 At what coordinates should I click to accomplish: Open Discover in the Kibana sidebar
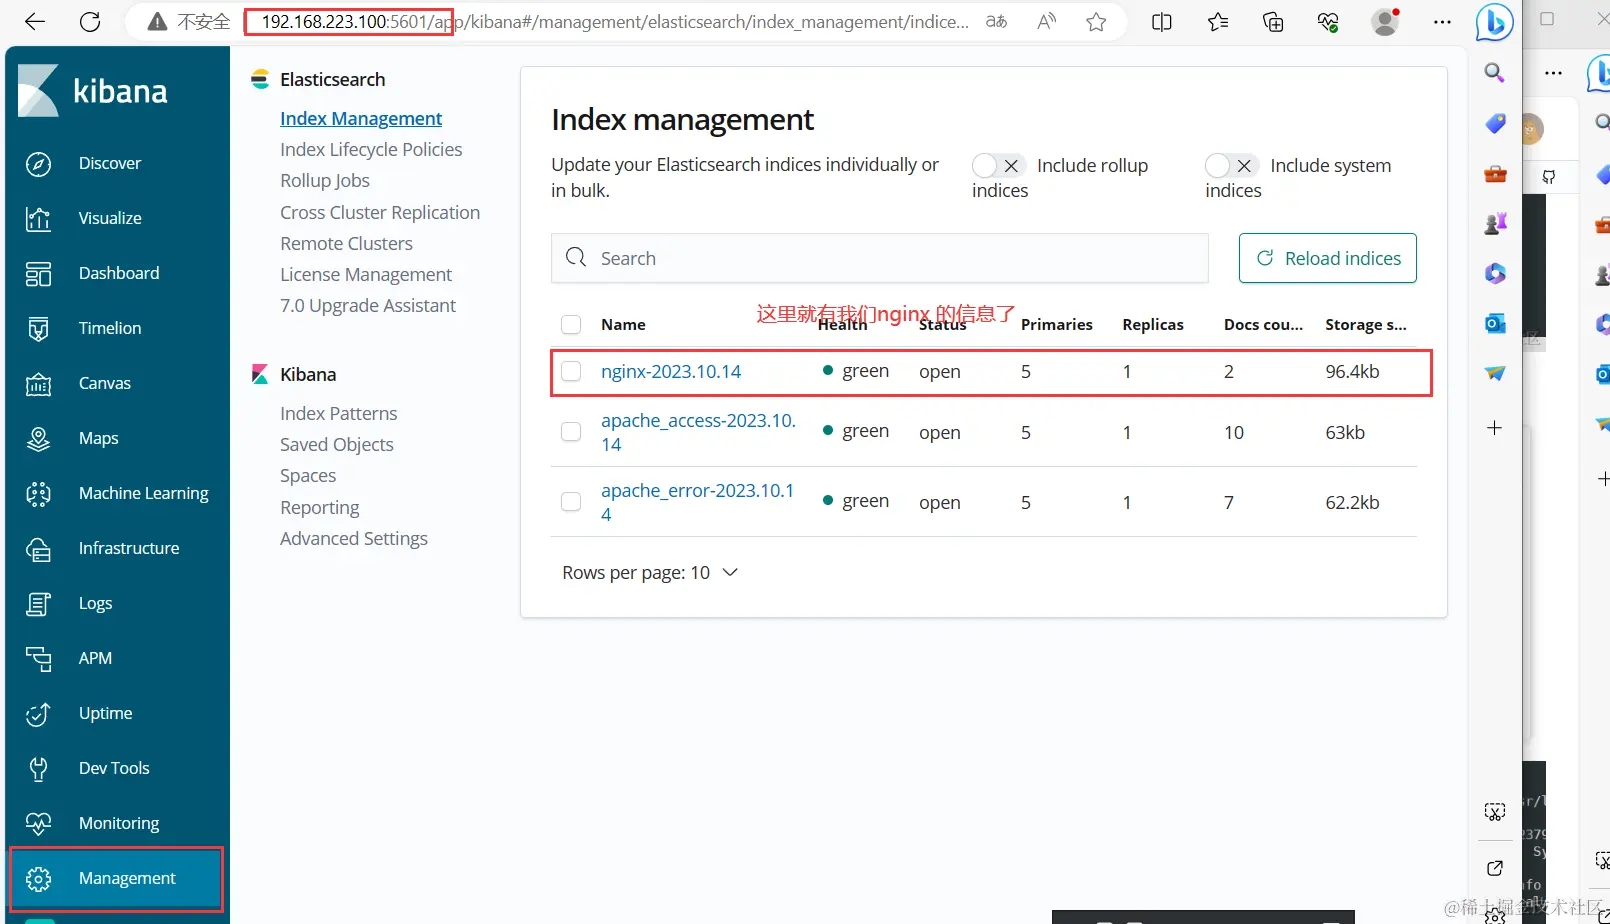coord(110,163)
